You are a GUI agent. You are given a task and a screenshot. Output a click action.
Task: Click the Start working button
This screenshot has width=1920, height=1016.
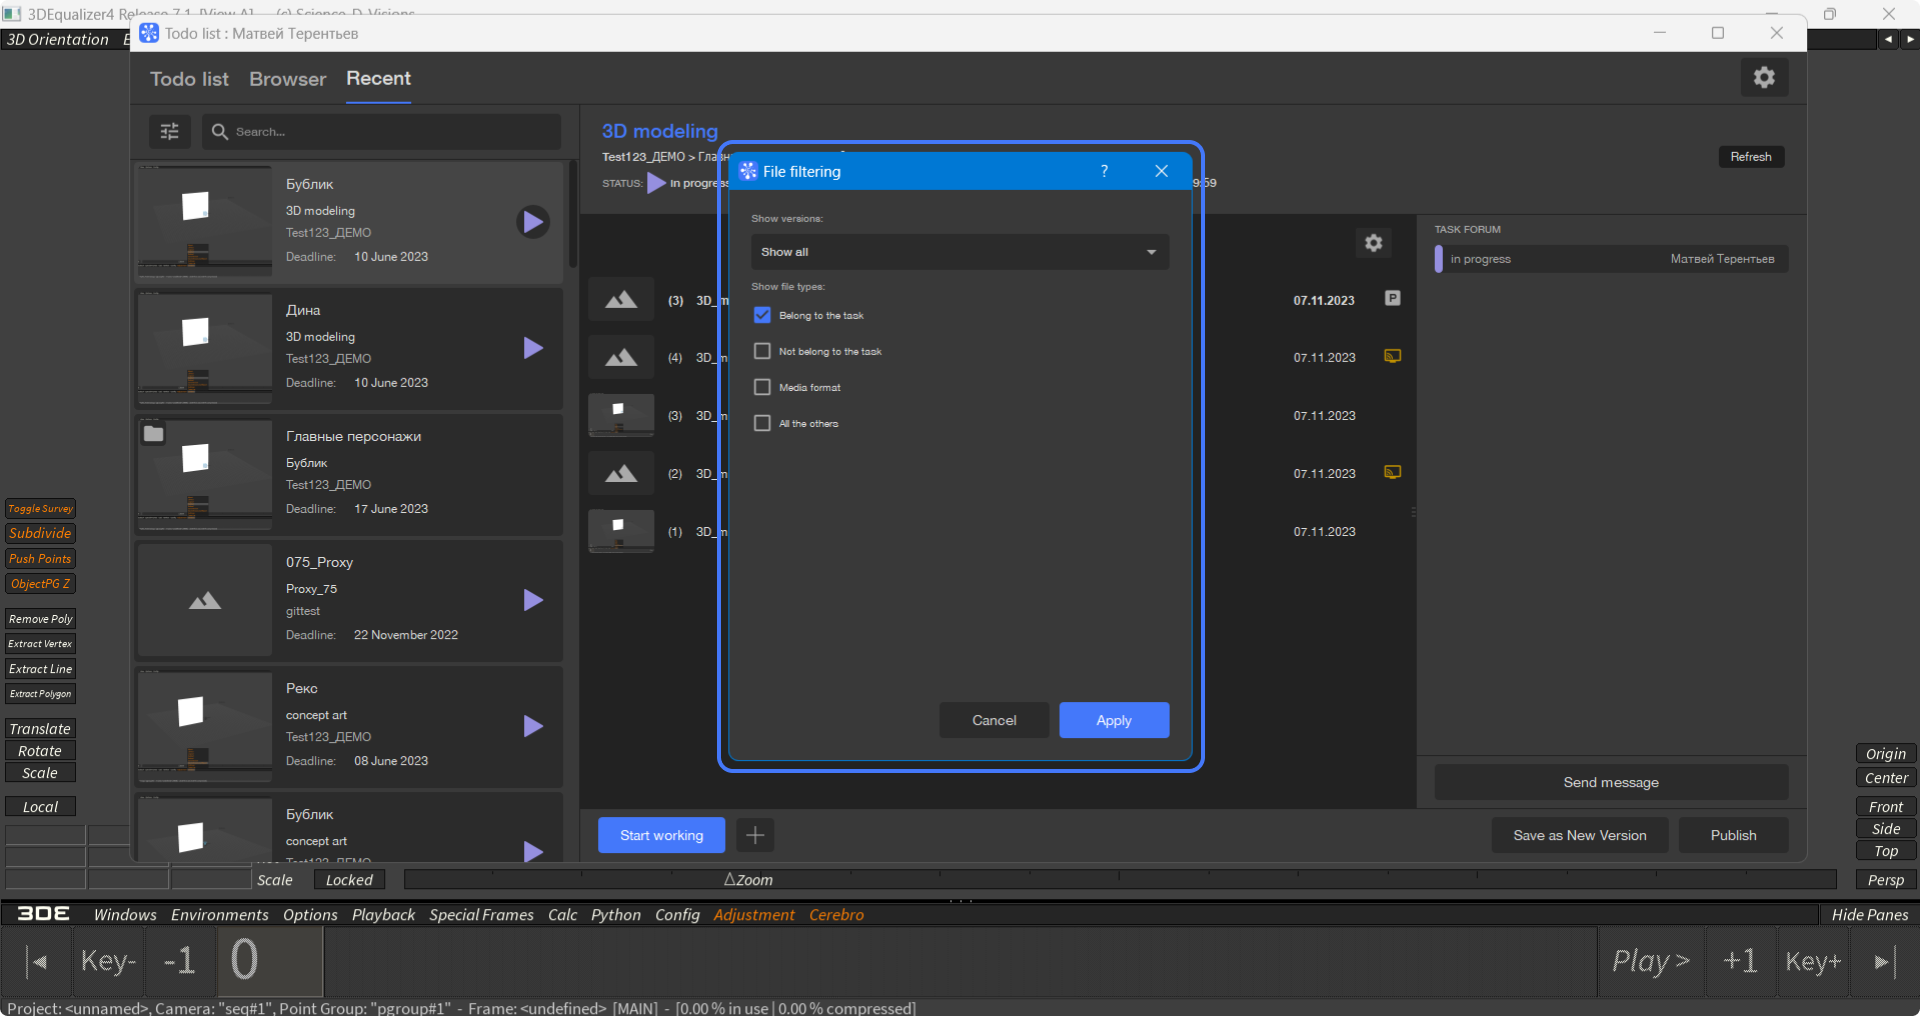[661, 835]
